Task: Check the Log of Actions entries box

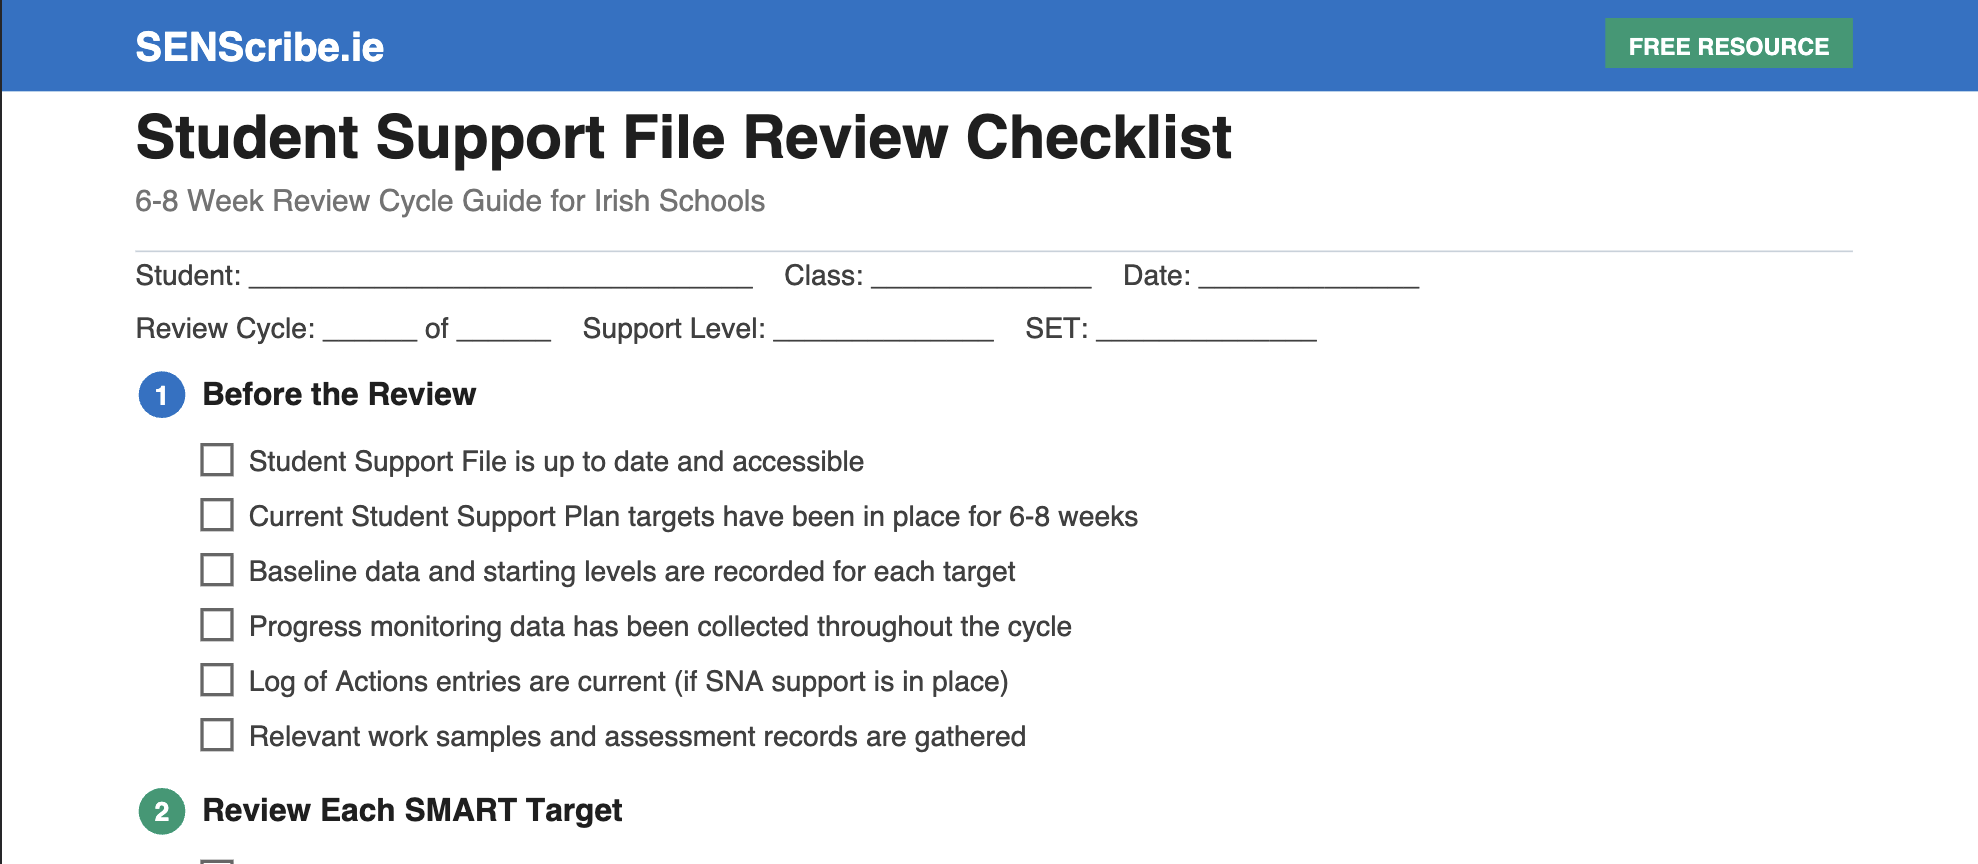Action: tap(217, 680)
